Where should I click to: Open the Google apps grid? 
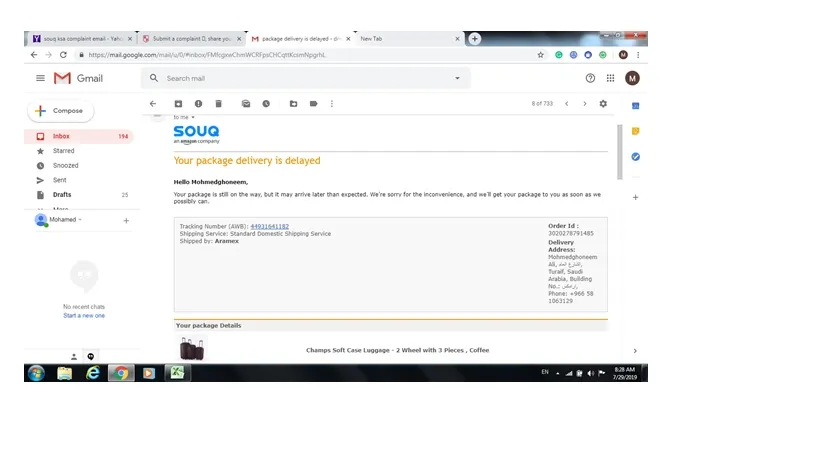[610, 78]
